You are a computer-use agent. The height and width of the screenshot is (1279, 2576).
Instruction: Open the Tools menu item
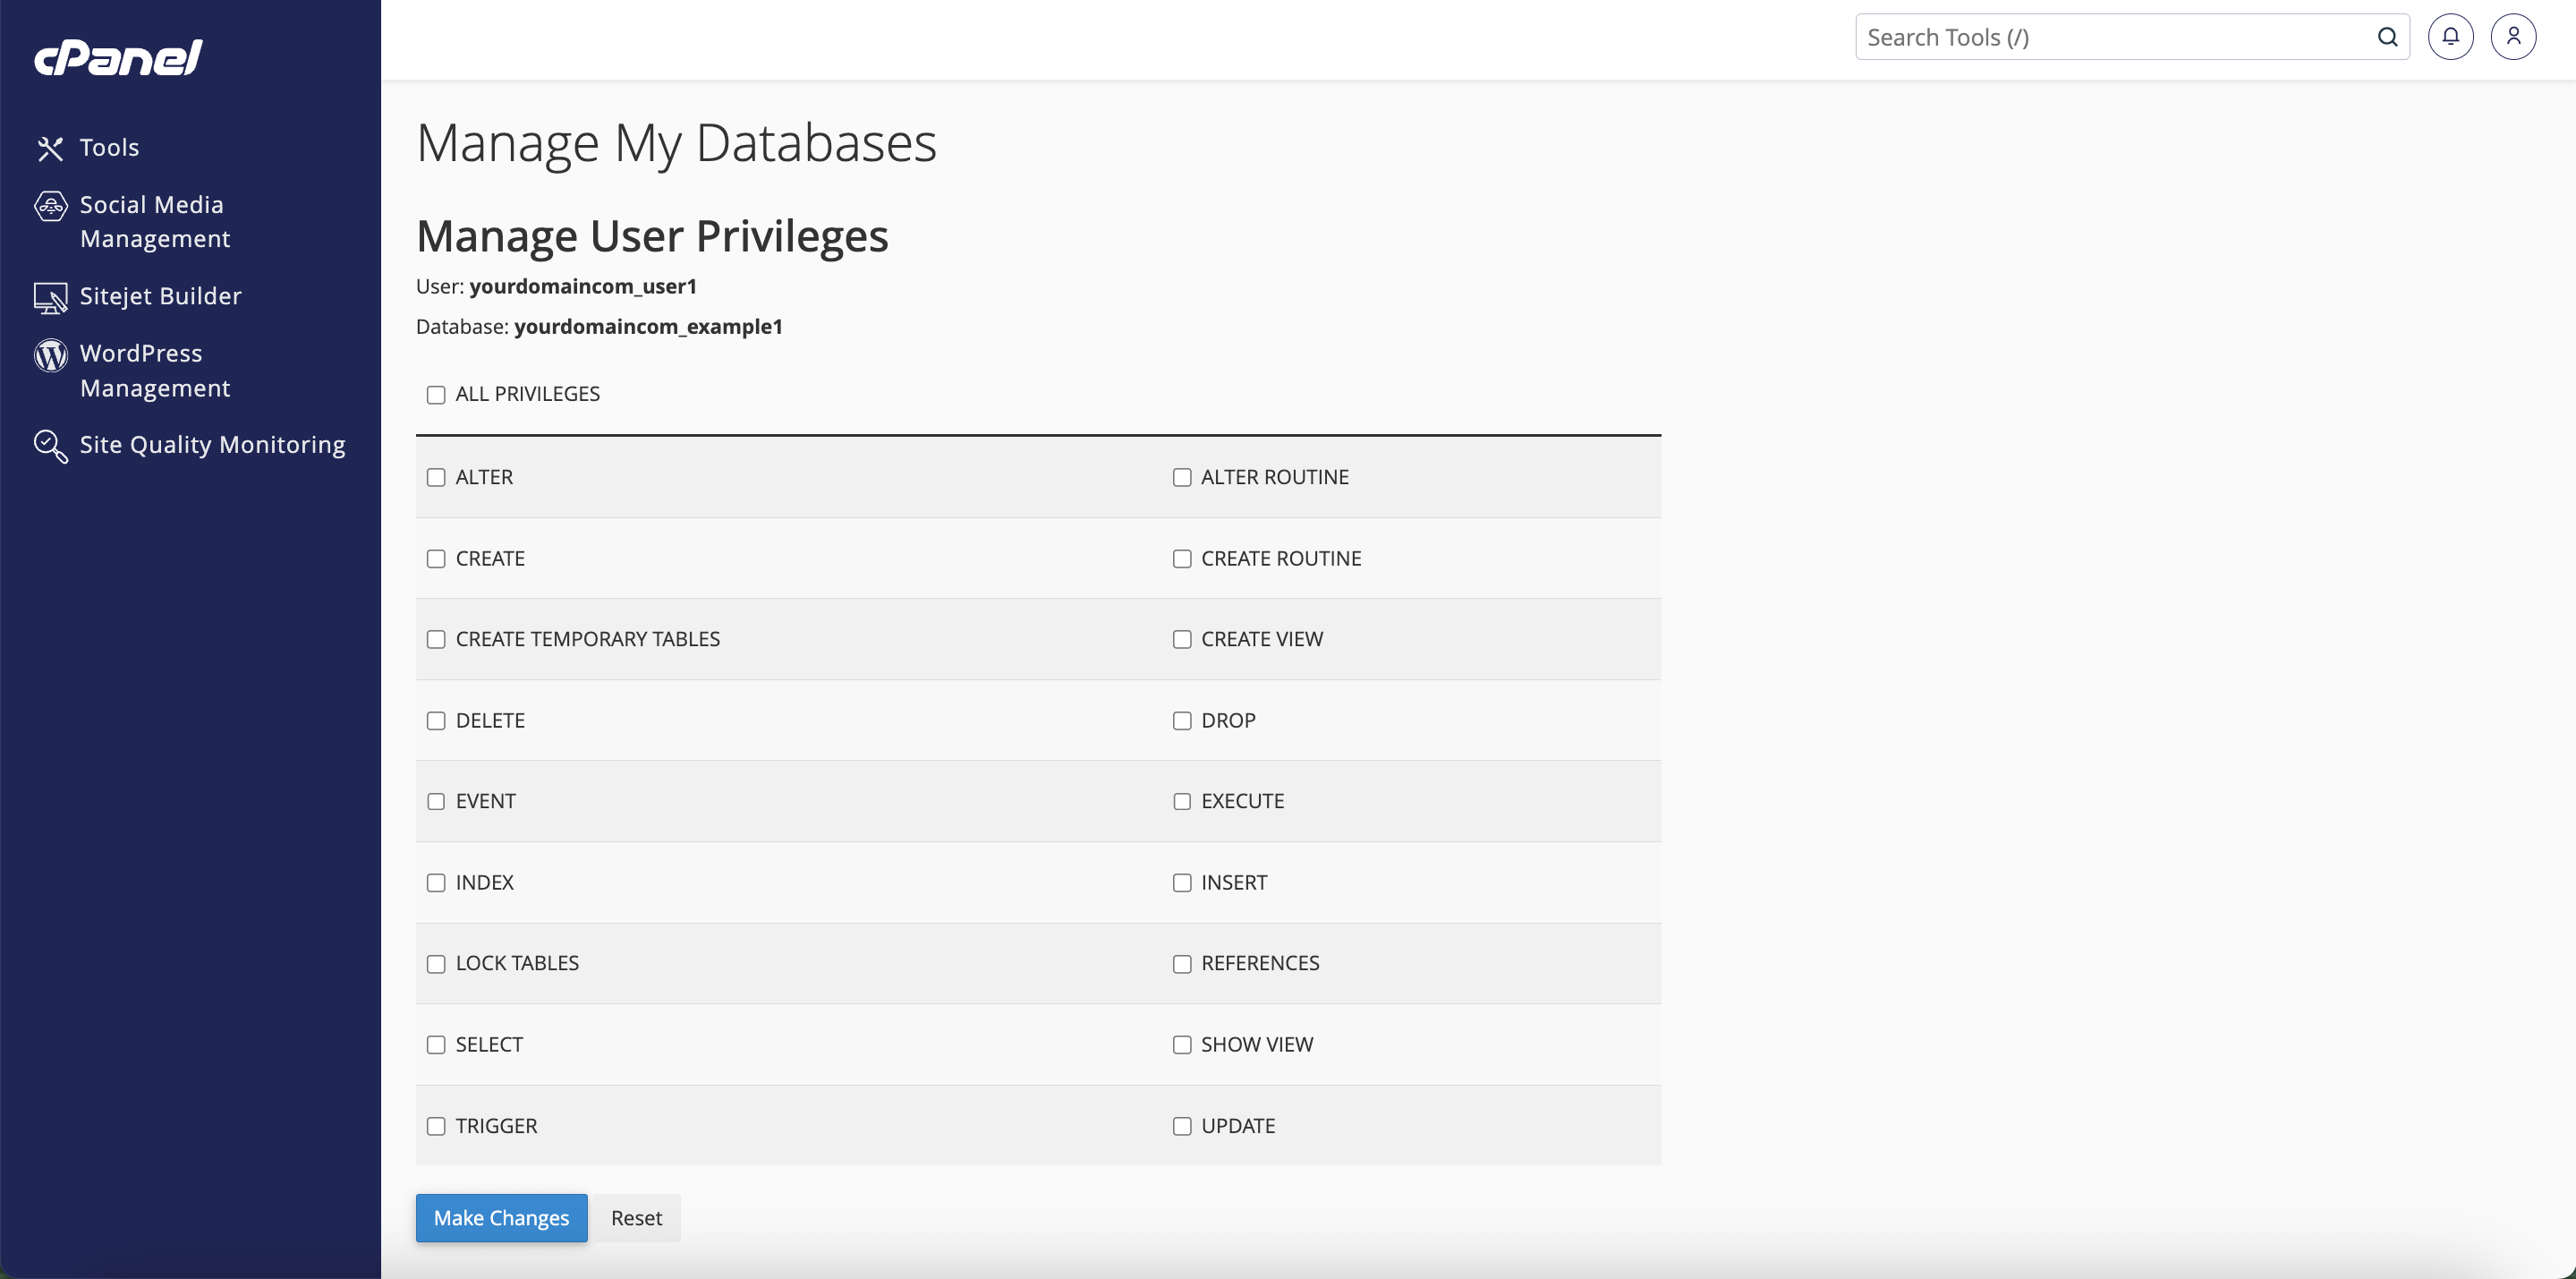click(x=109, y=147)
